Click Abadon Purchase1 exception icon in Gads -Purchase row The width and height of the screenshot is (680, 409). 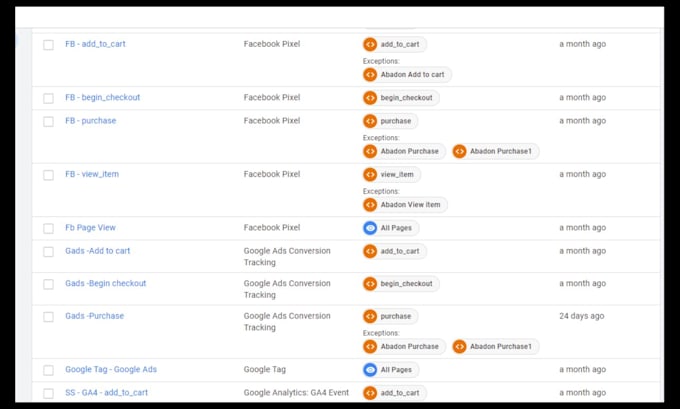pyautogui.click(x=459, y=347)
